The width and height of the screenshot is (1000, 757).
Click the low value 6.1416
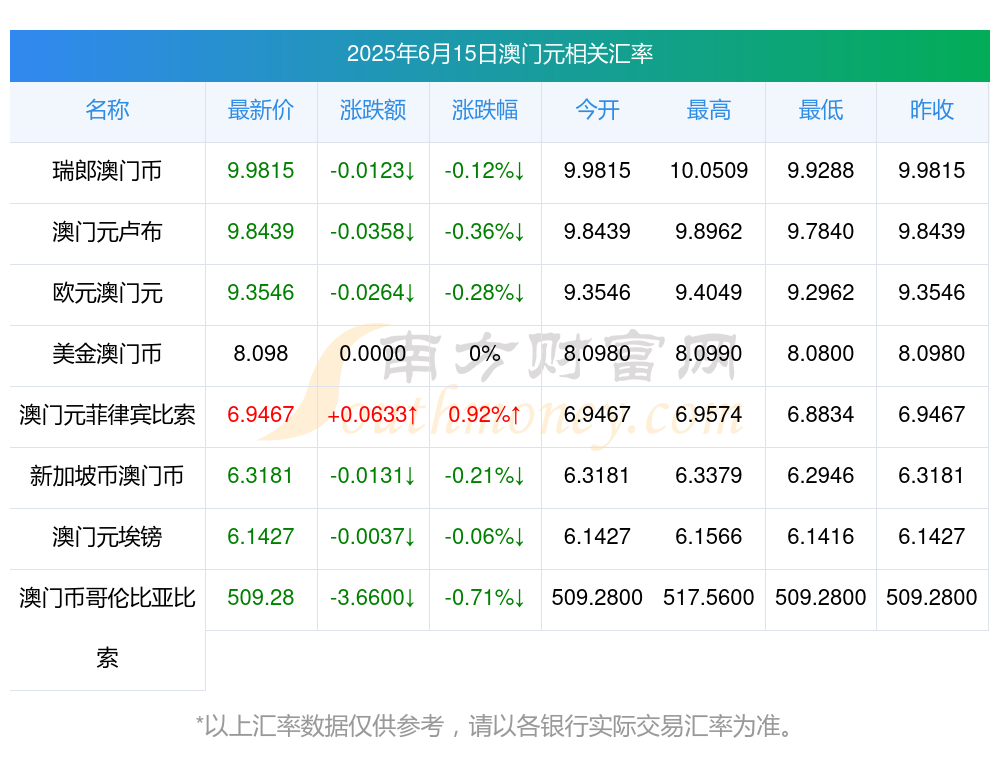[821, 536]
